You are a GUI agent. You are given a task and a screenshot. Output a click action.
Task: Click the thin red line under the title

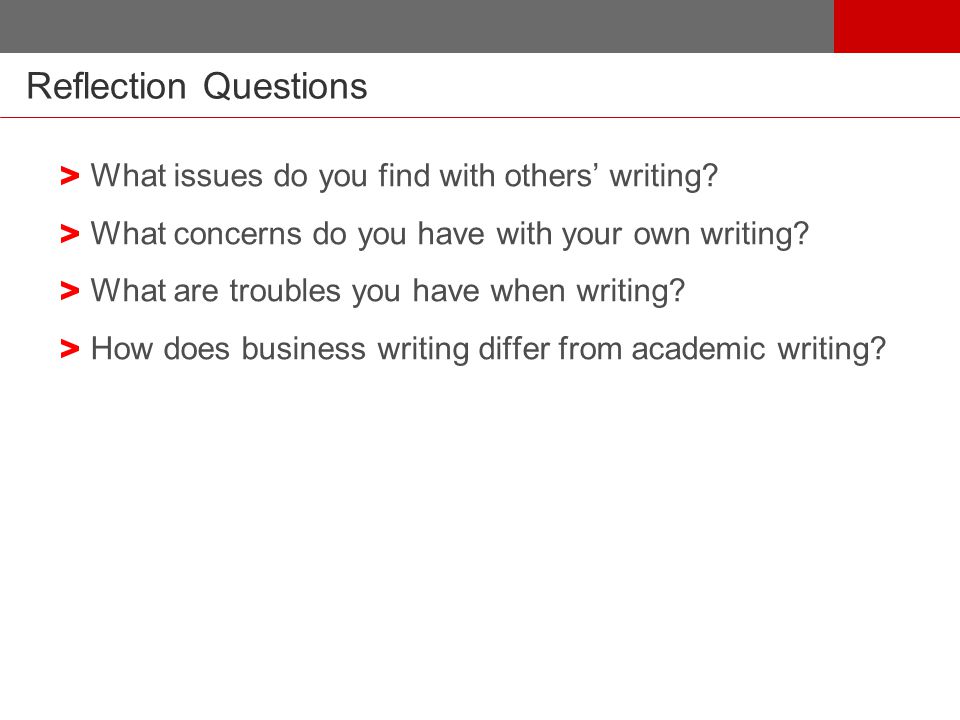(x=480, y=117)
